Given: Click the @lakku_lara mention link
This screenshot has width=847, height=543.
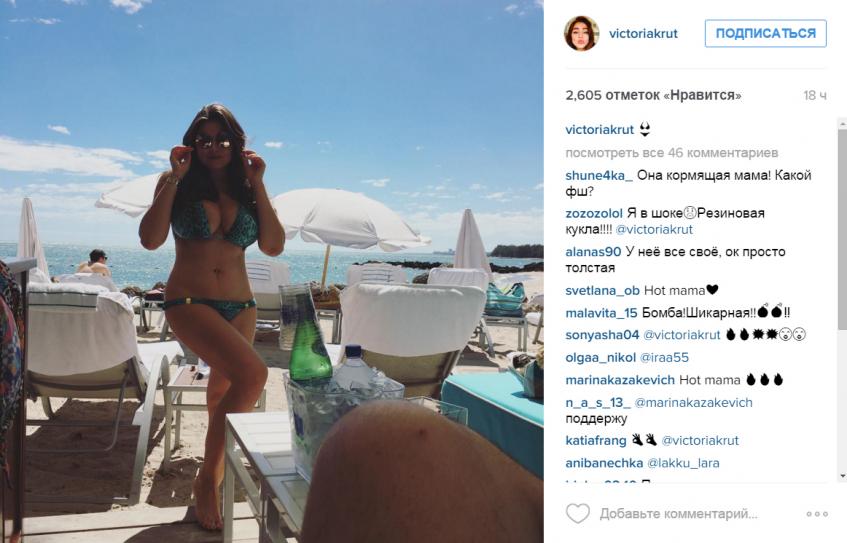Looking at the screenshot, I should [x=683, y=463].
